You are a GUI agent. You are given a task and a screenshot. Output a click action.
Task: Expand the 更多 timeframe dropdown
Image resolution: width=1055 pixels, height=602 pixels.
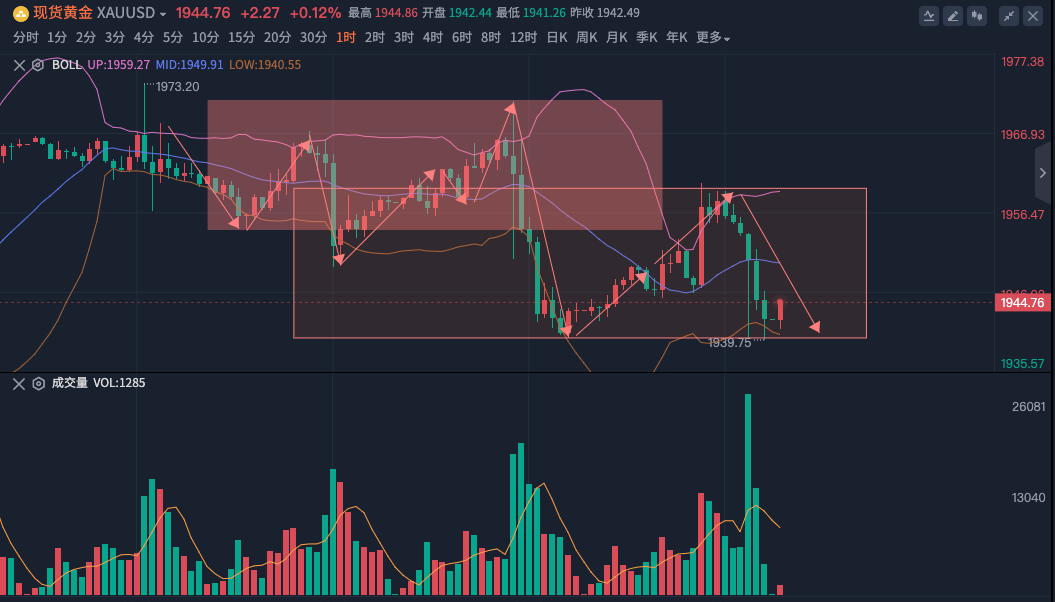coord(713,38)
